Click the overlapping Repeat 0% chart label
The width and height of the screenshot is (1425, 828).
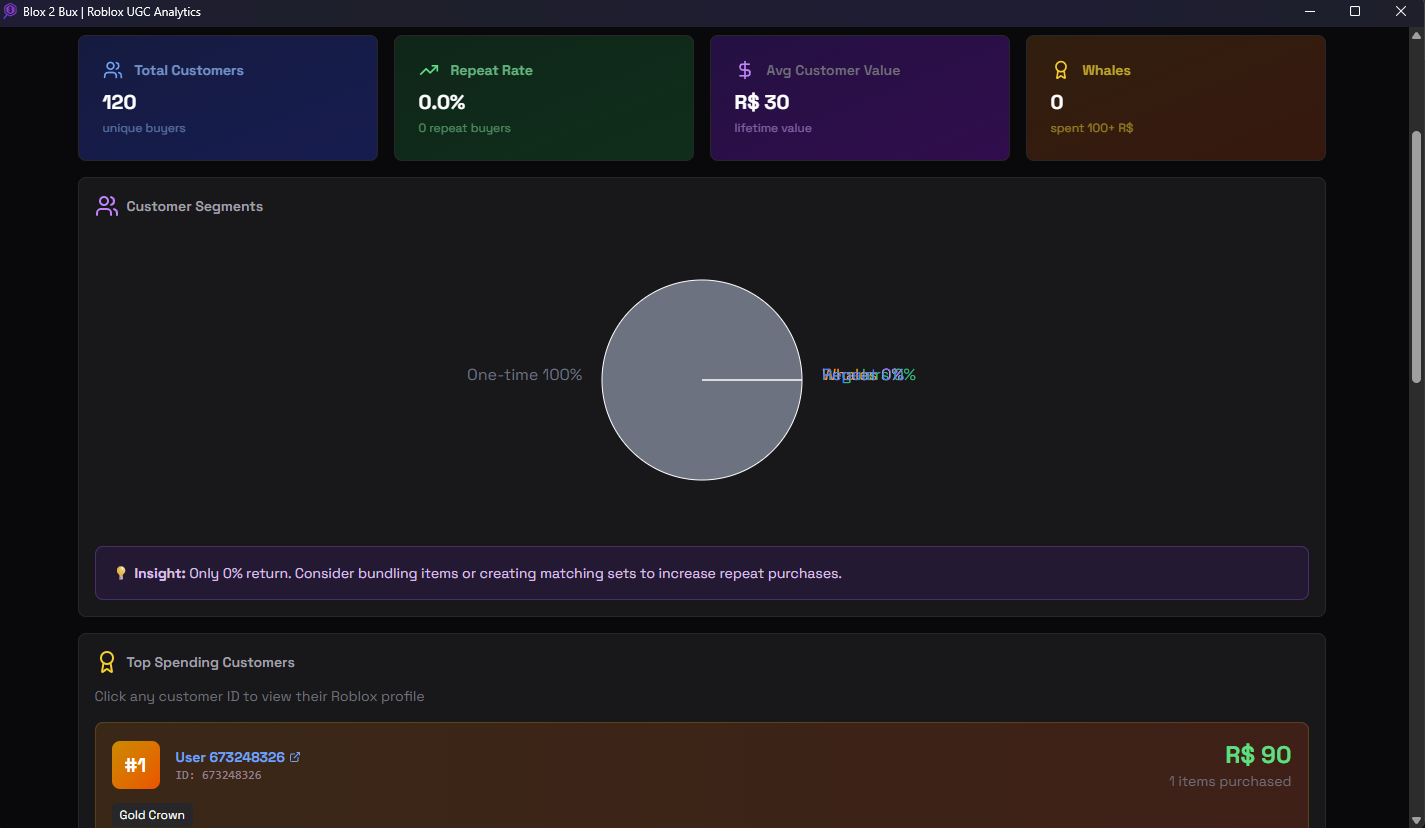[x=869, y=374]
